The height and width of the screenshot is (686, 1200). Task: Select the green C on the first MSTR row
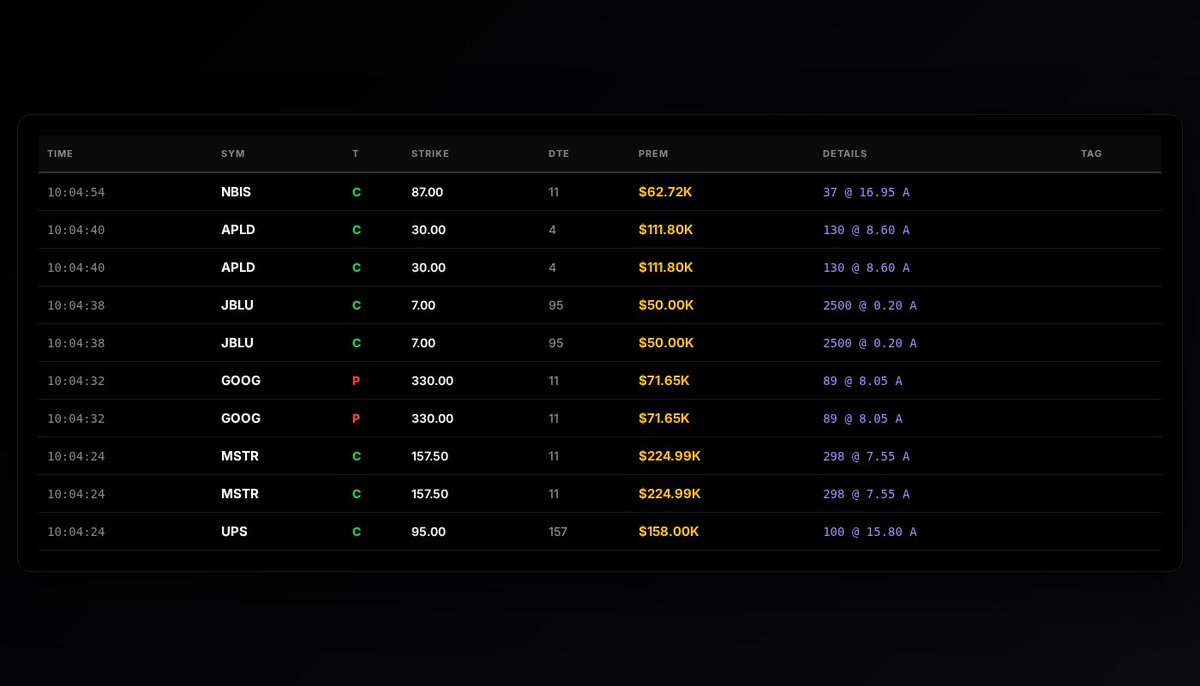(356, 456)
